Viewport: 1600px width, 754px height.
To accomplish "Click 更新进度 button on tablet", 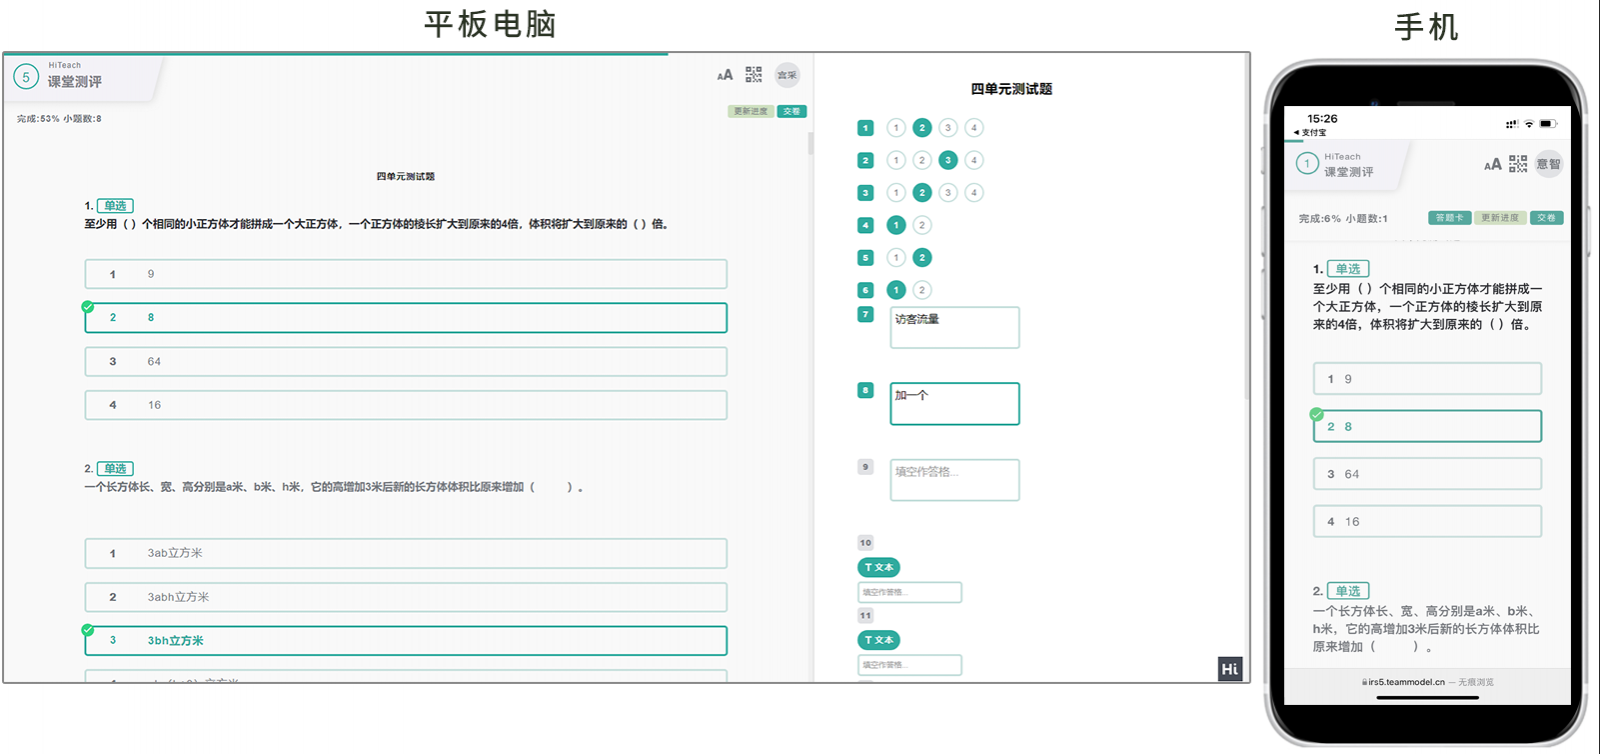I will tap(750, 111).
